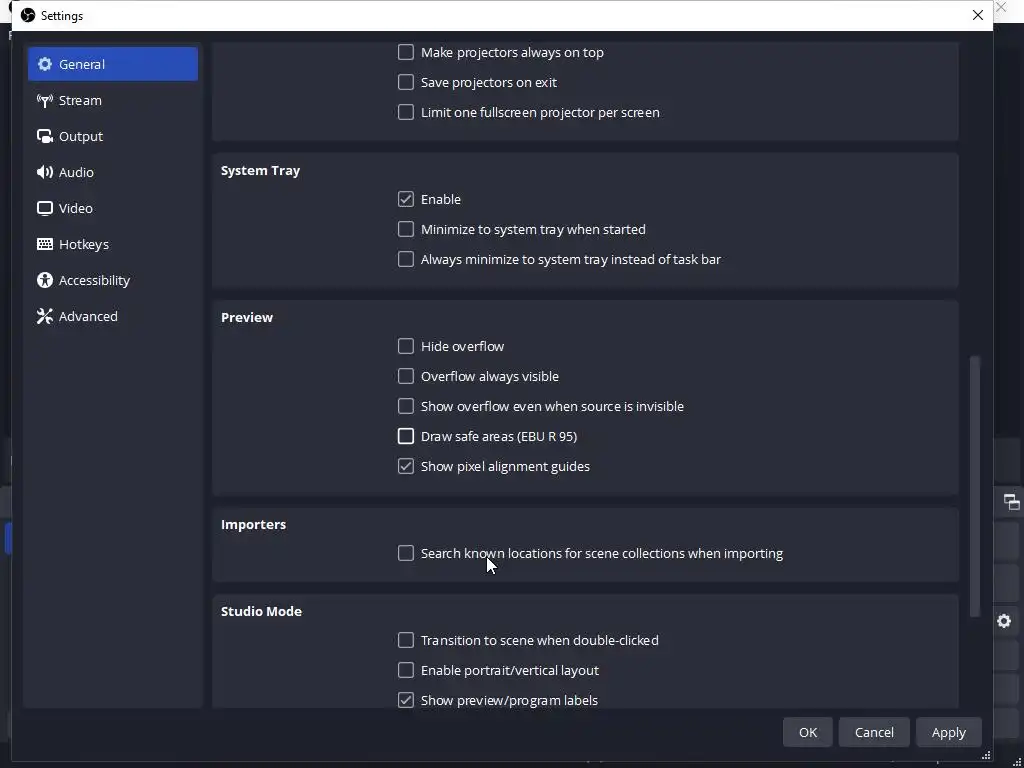Viewport: 1024px width, 768px height.
Task: Click the Advanced tools icon
Action: [45, 316]
